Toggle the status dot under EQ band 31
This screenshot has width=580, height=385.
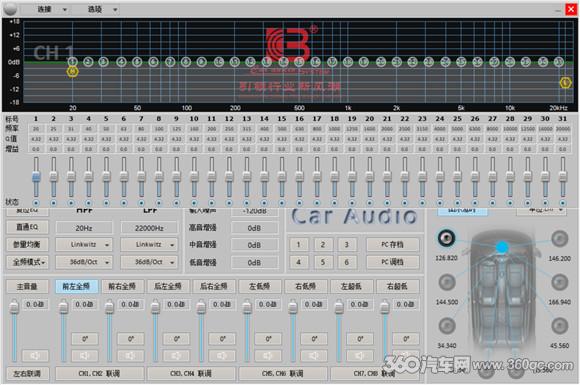pos(563,203)
